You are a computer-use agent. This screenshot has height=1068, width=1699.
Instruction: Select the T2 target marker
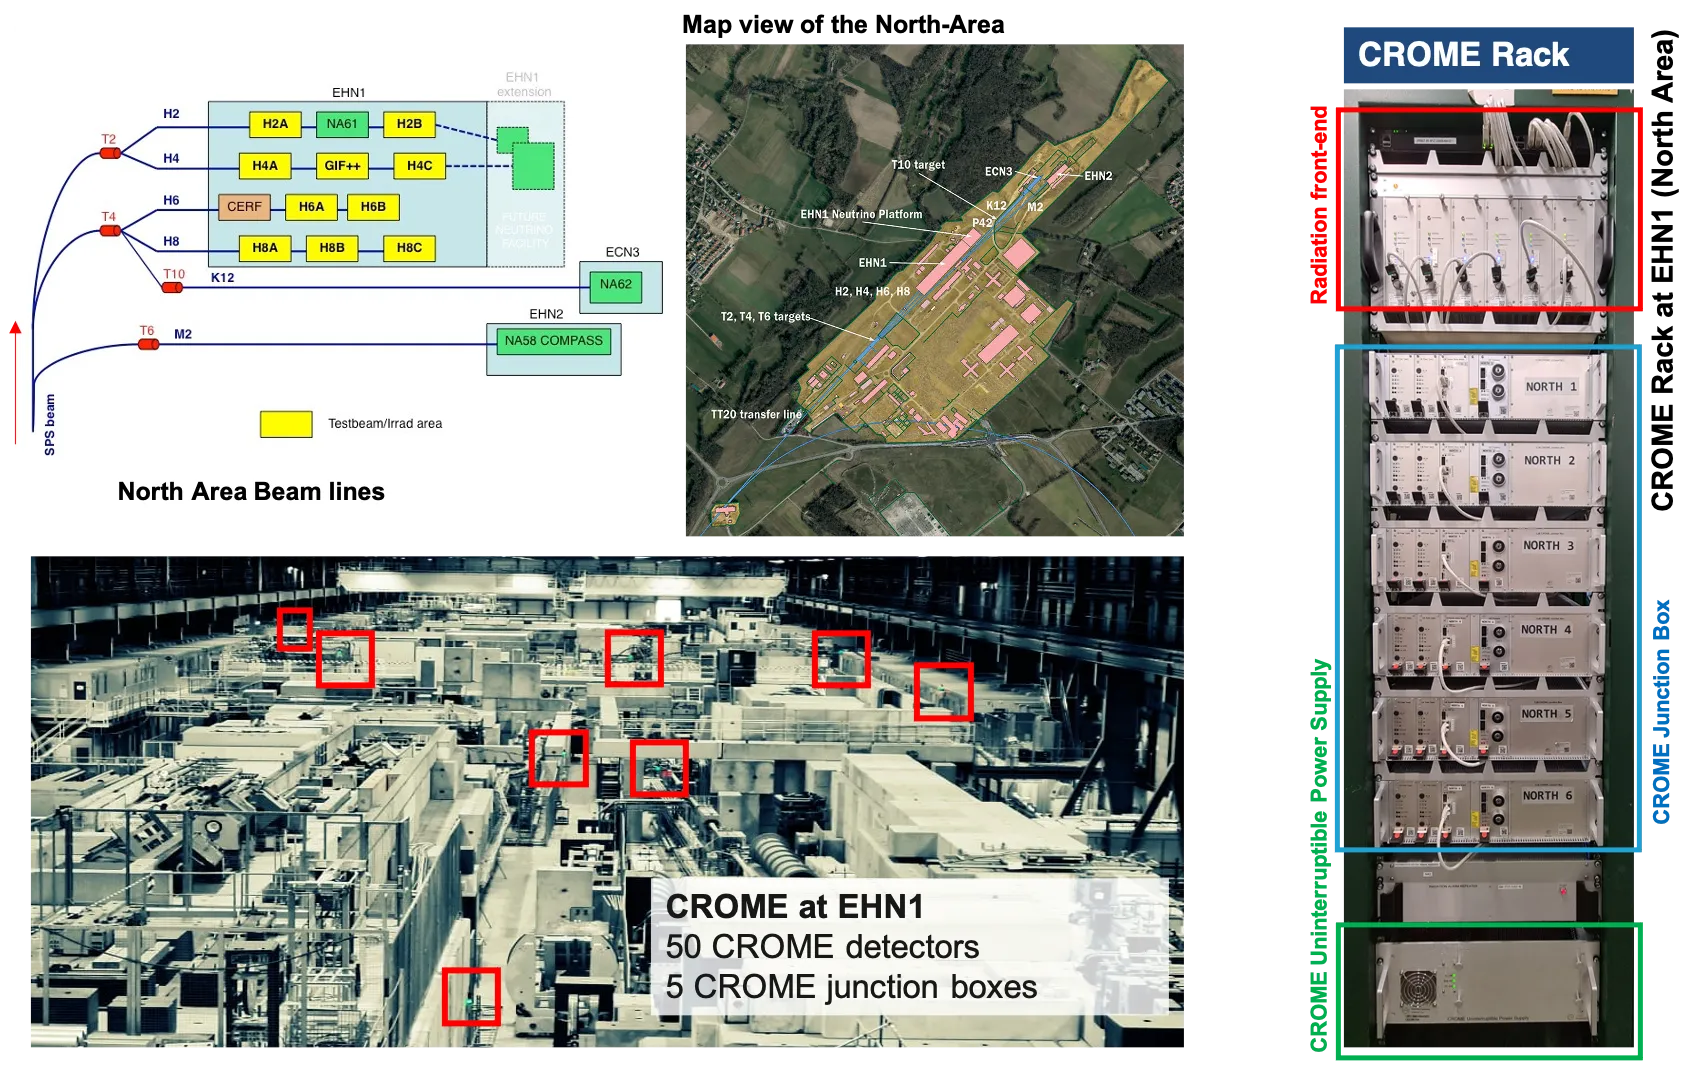[x=110, y=153]
